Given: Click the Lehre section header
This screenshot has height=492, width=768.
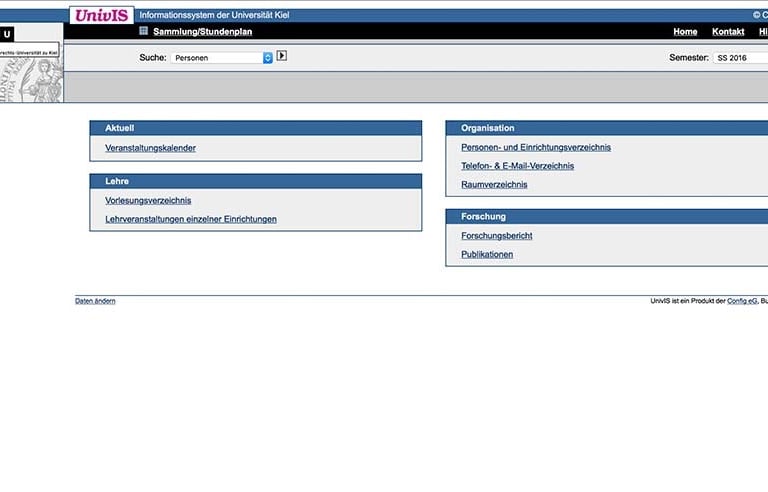Looking at the screenshot, I should pyautogui.click(x=256, y=181).
